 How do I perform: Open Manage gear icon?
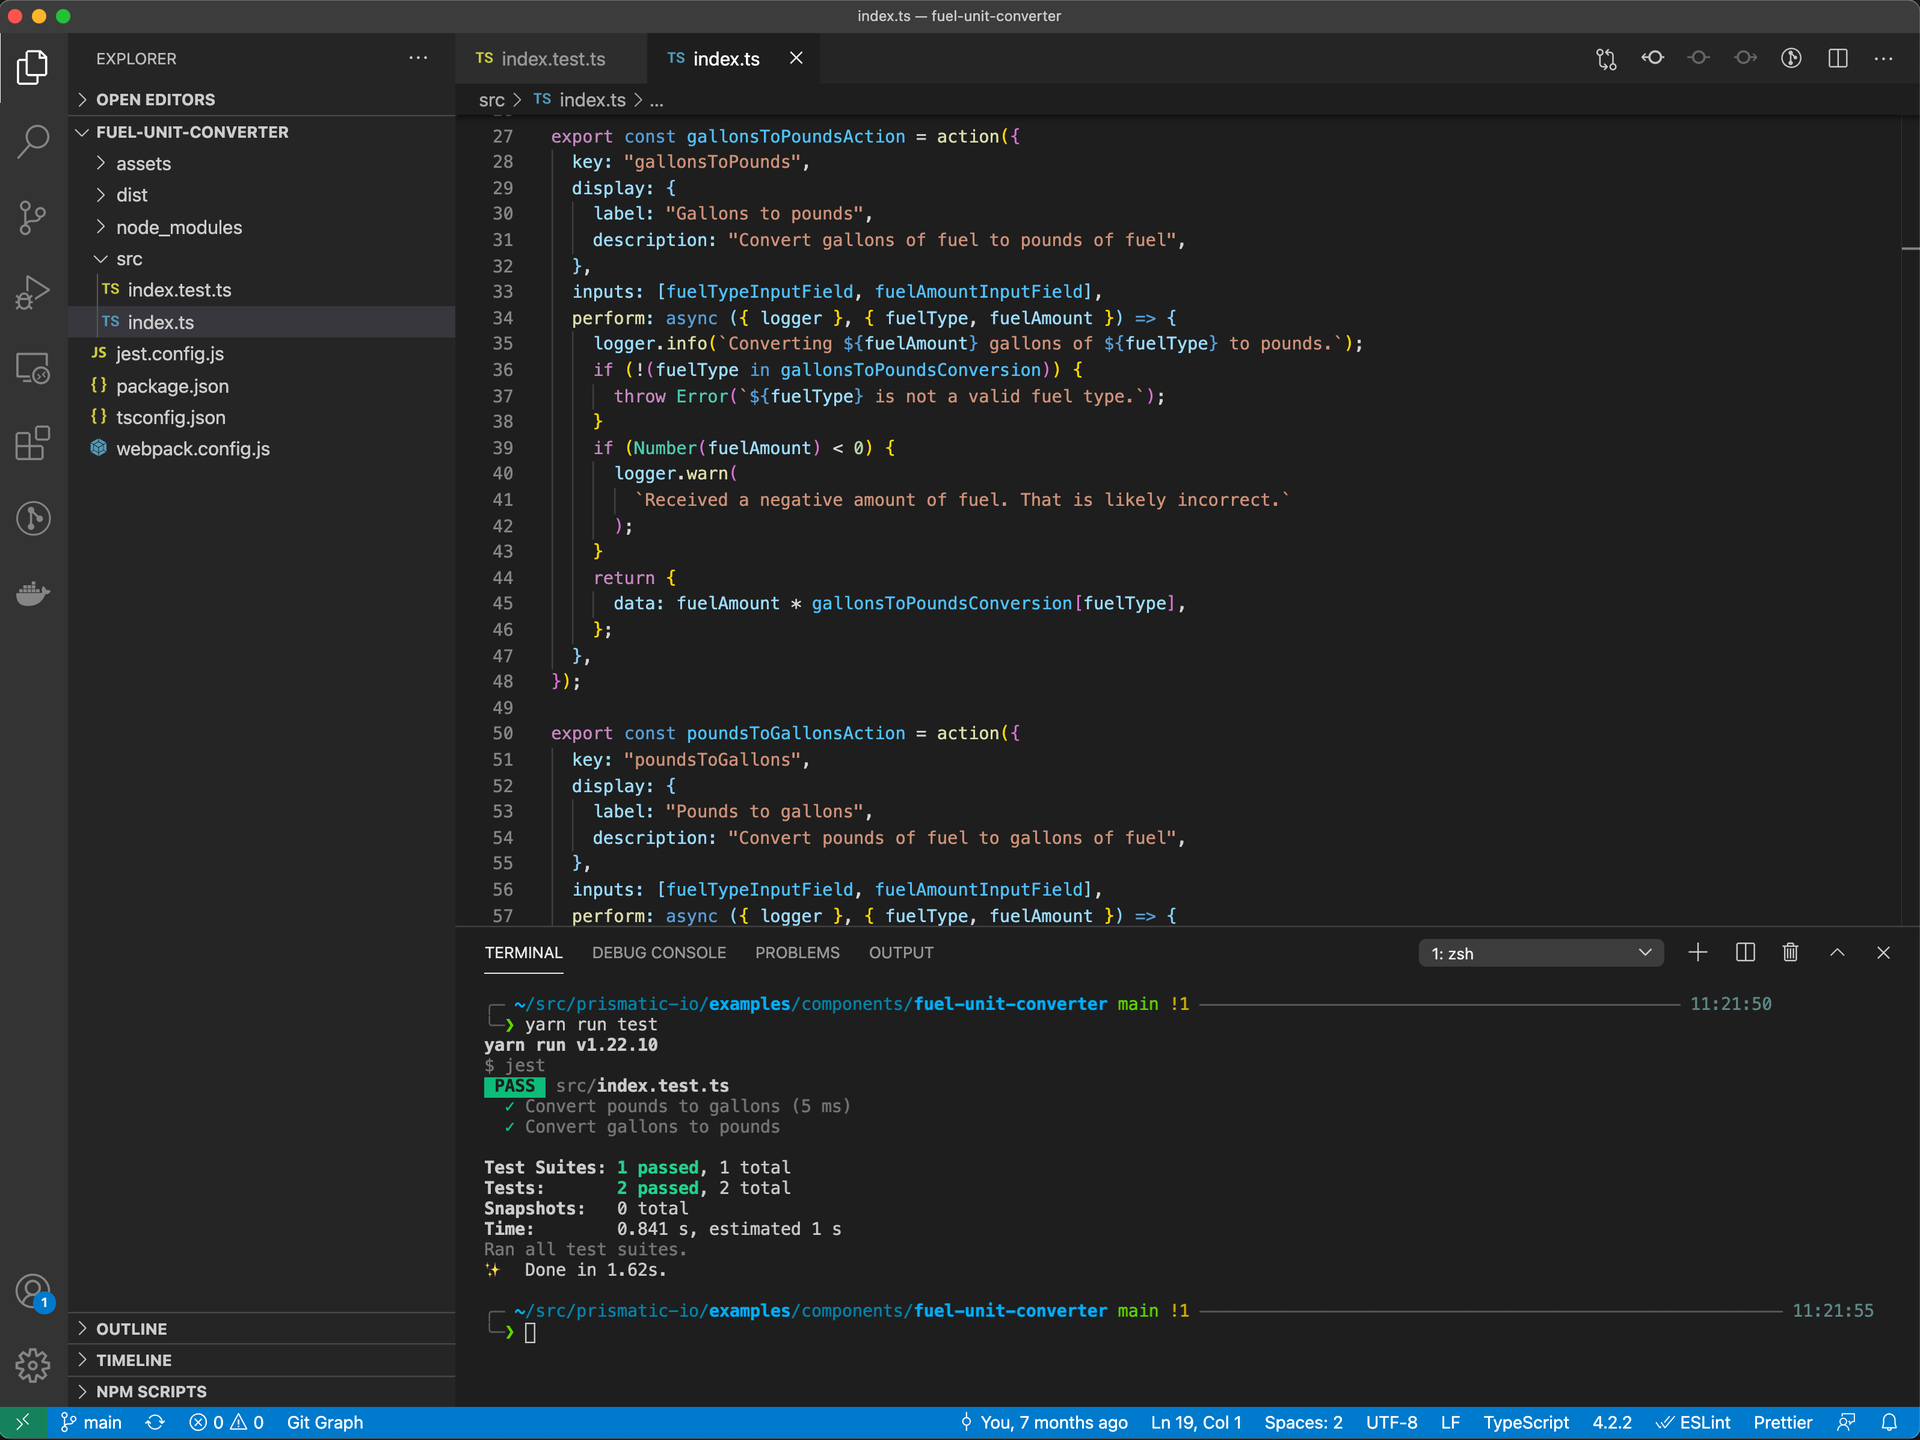click(33, 1365)
